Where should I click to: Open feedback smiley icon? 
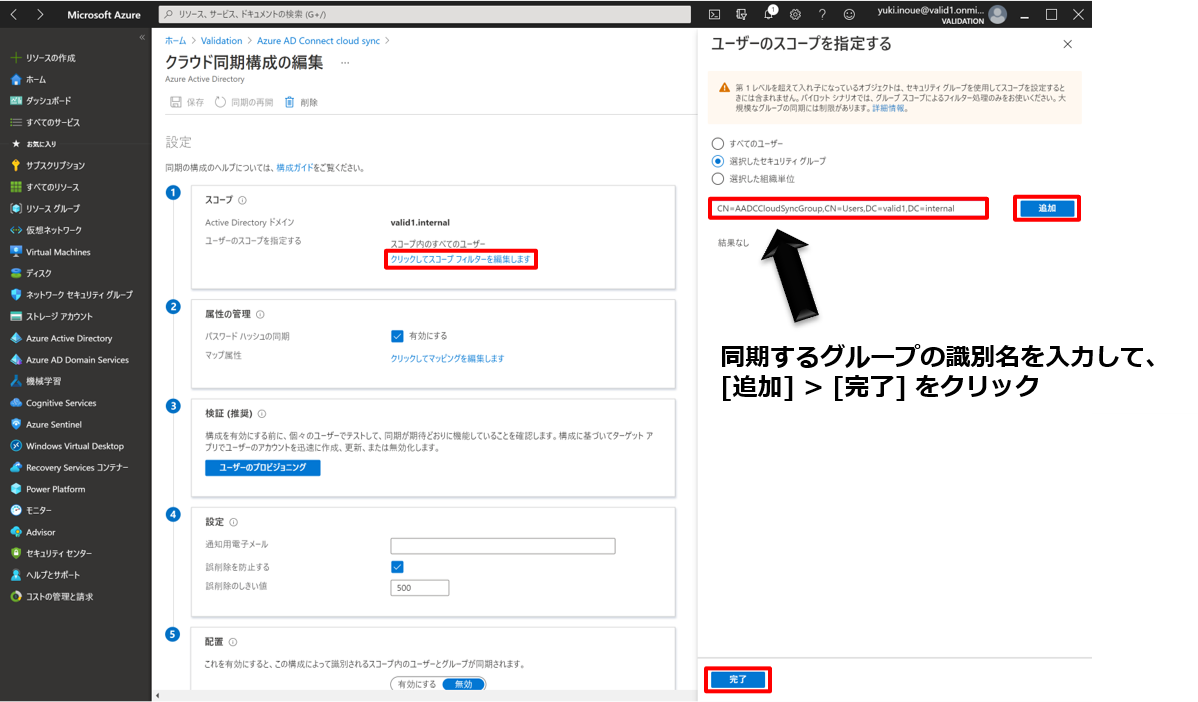click(849, 15)
